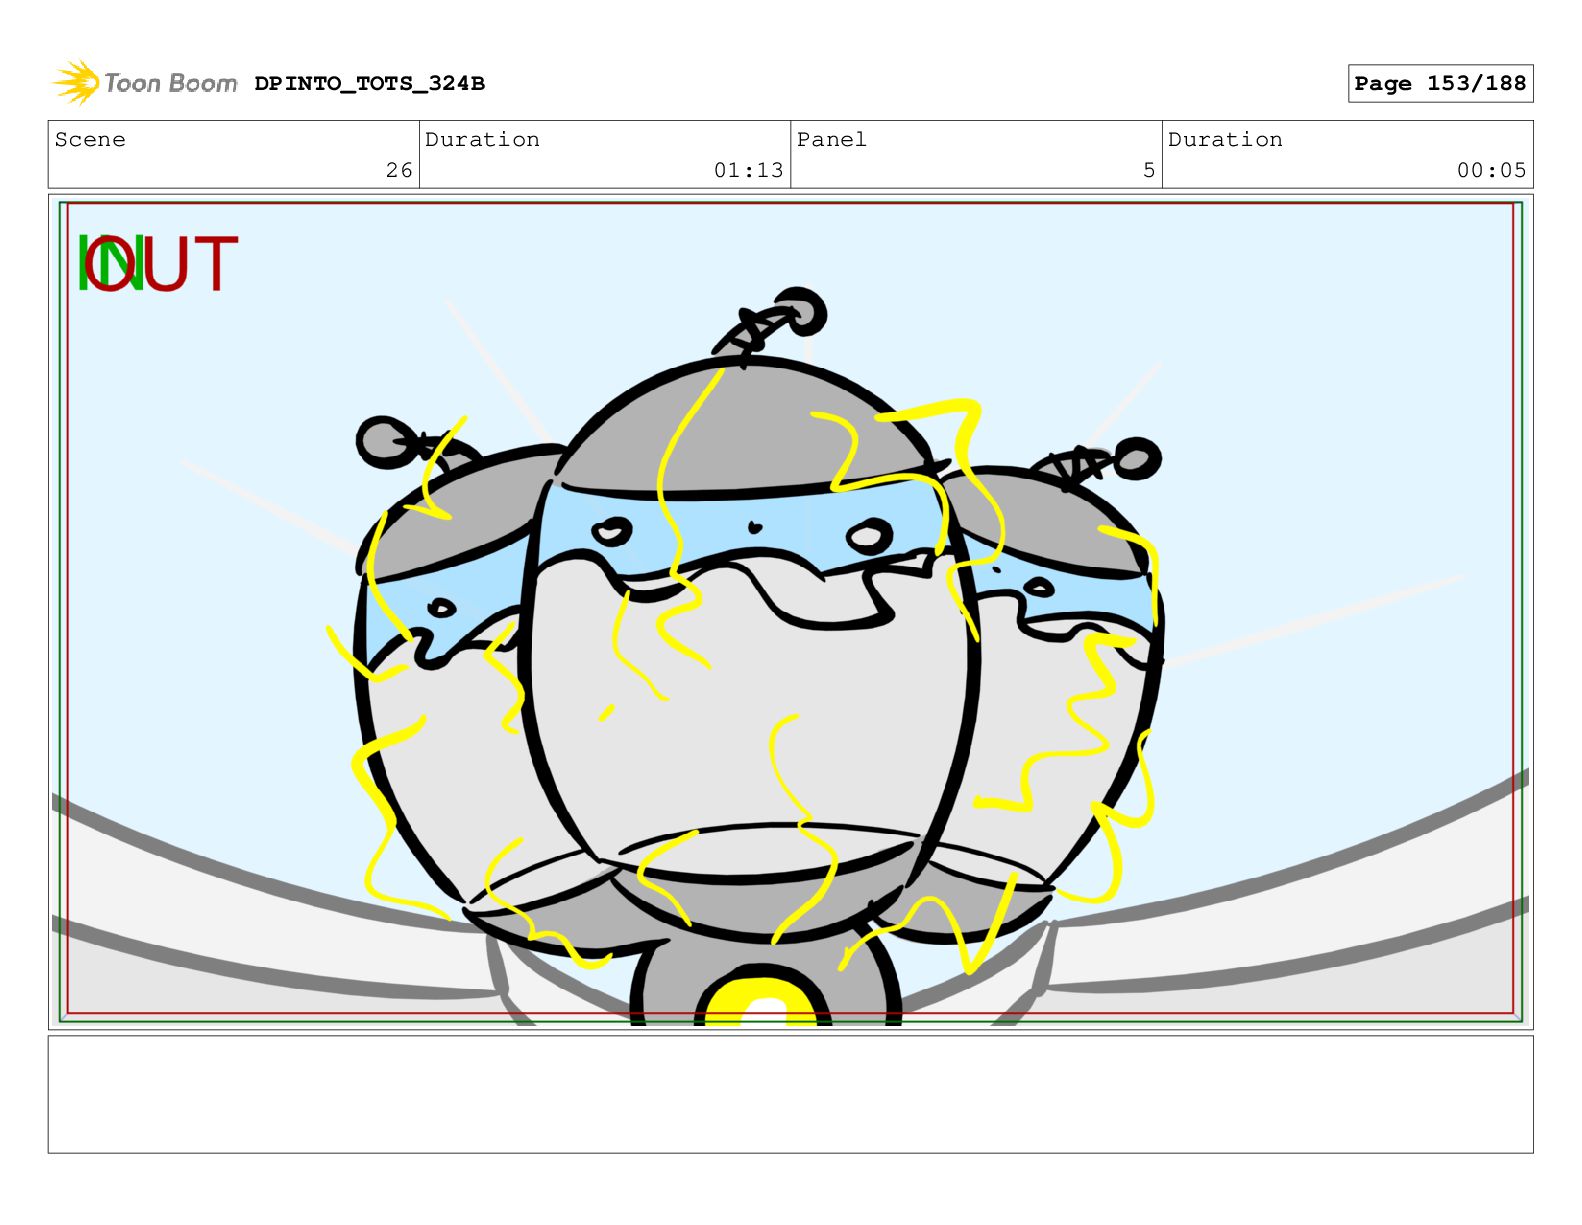Screen dimensions: 1582x1225
Task: Select panel duration 00:05
Action: (x=1491, y=170)
